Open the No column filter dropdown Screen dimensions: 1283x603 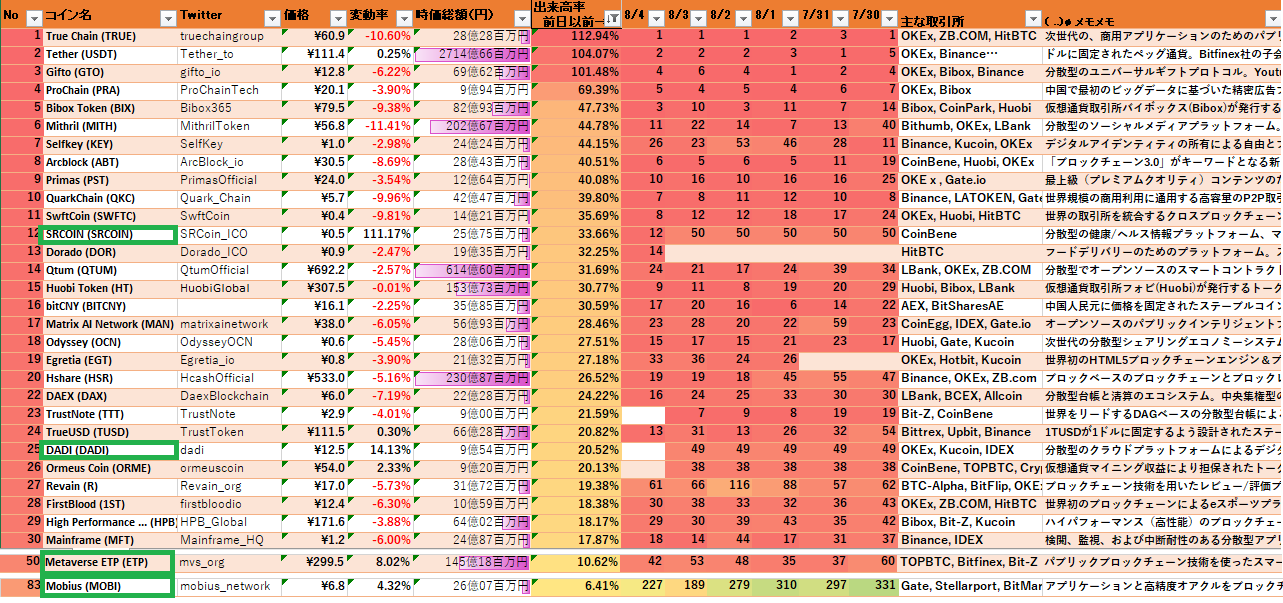(34, 18)
